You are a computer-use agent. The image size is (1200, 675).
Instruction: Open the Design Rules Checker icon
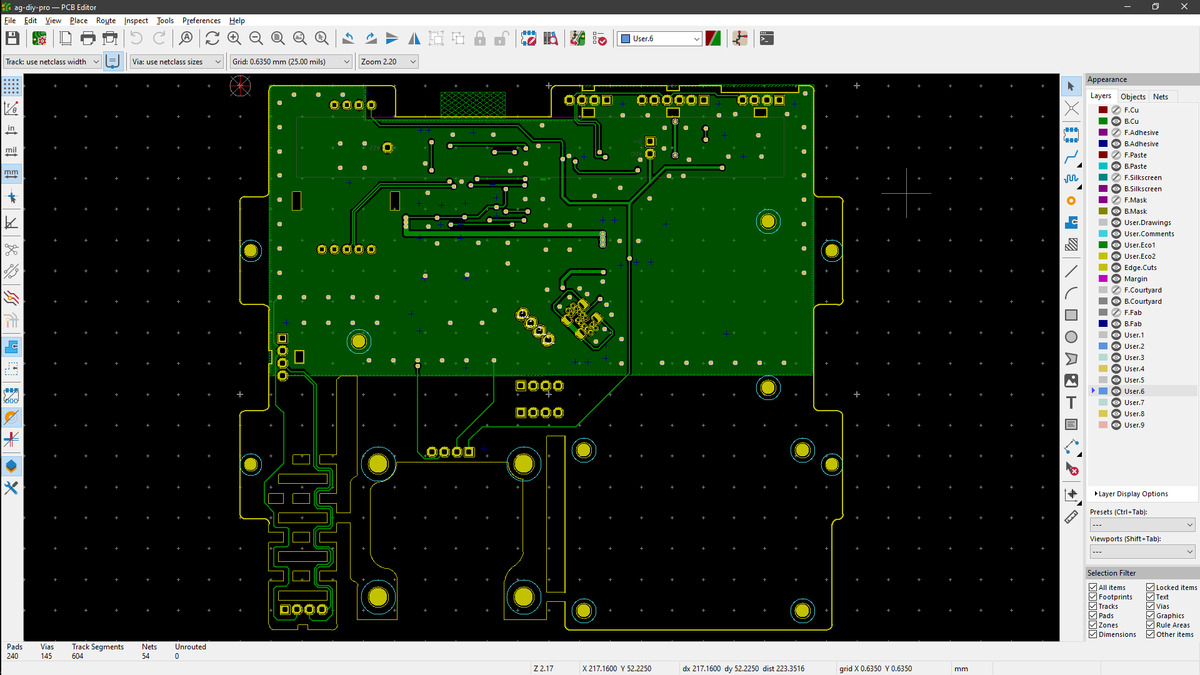click(599, 38)
